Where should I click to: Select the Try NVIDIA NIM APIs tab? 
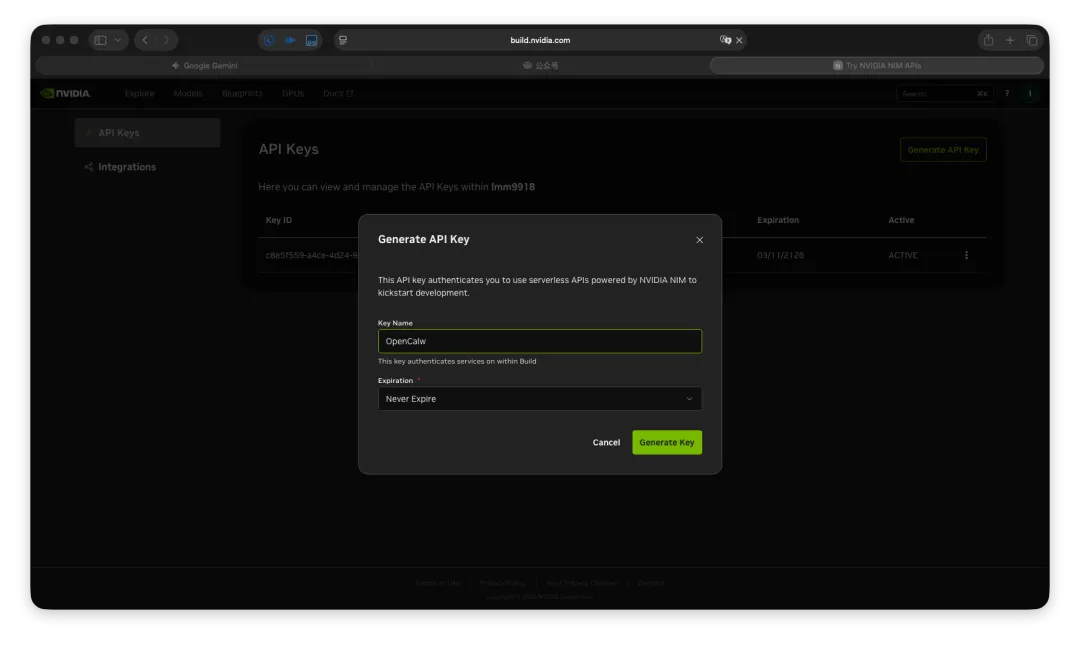[877, 65]
